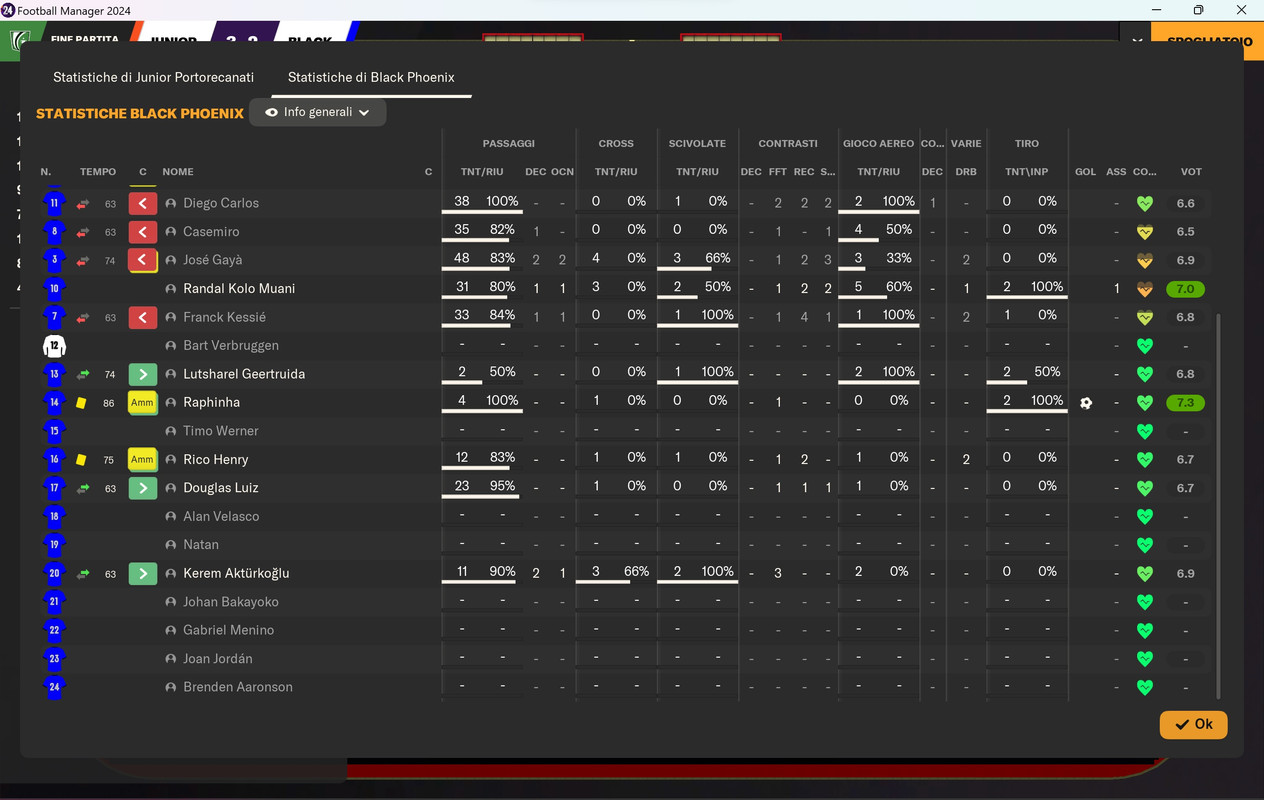Open the Info generali view dropdown
This screenshot has height=800, width=1264.
tap(317, 112)
